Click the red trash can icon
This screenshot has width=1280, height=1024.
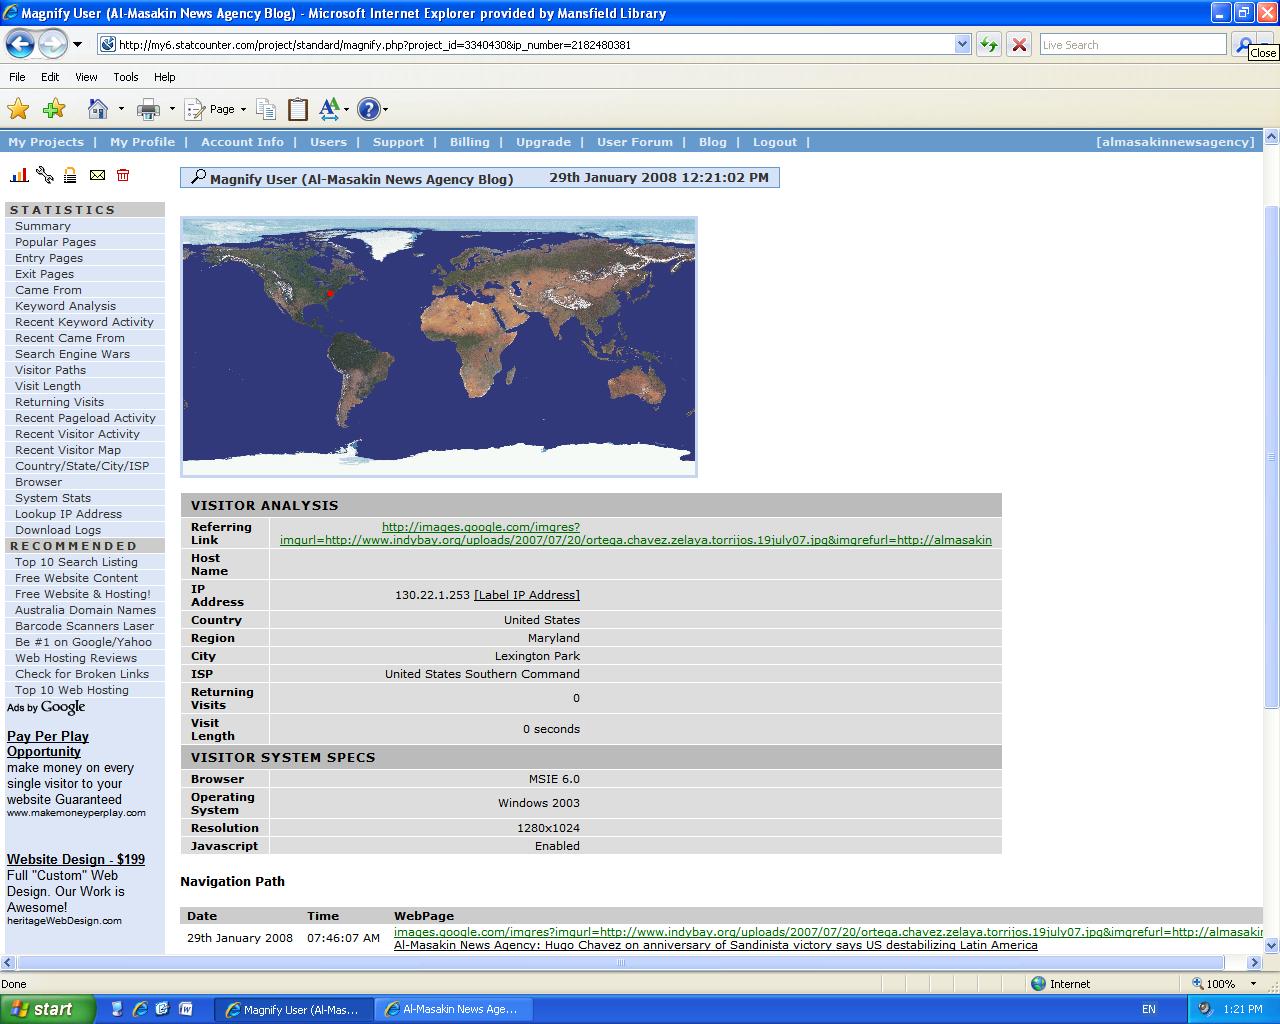click(123, 175)
